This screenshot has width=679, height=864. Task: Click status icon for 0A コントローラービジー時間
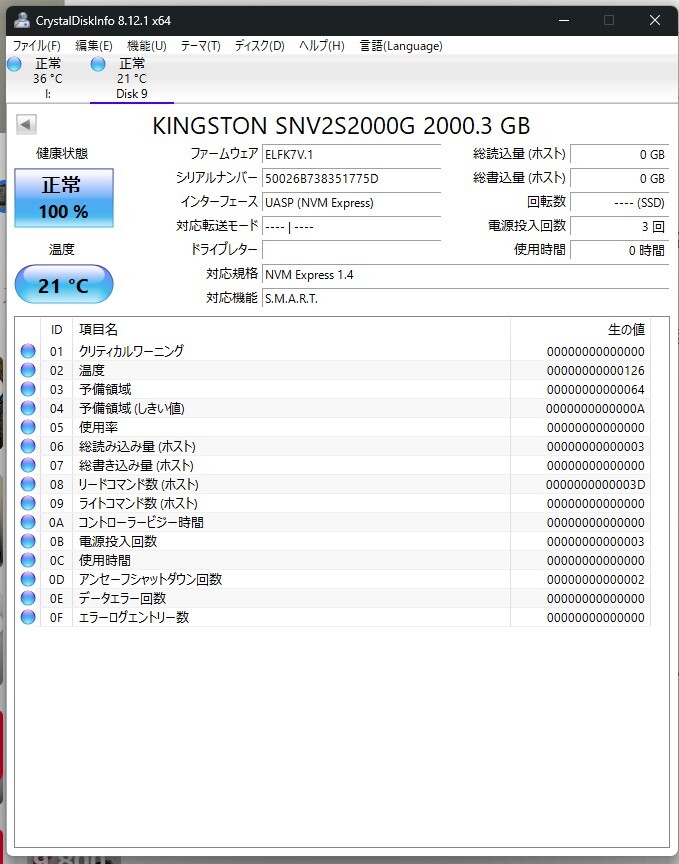(x=28, y=522)
